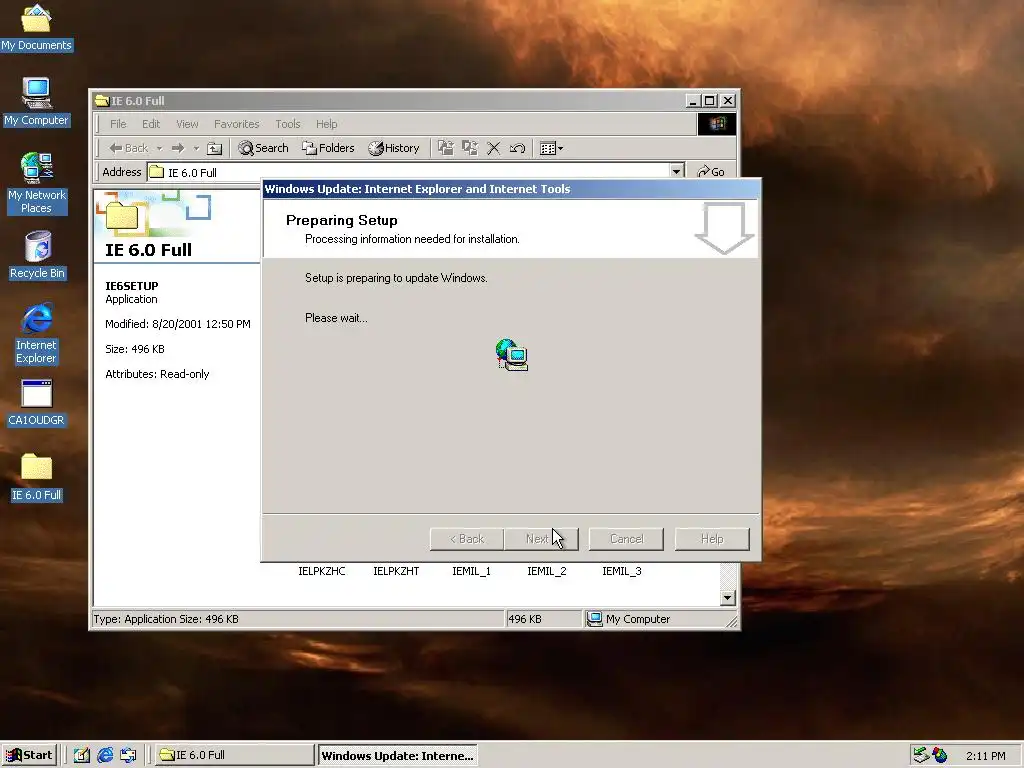The width and height of the screenshot is (1024, 768).
Task: Click third quick launch icon
Action: point(129,756)
